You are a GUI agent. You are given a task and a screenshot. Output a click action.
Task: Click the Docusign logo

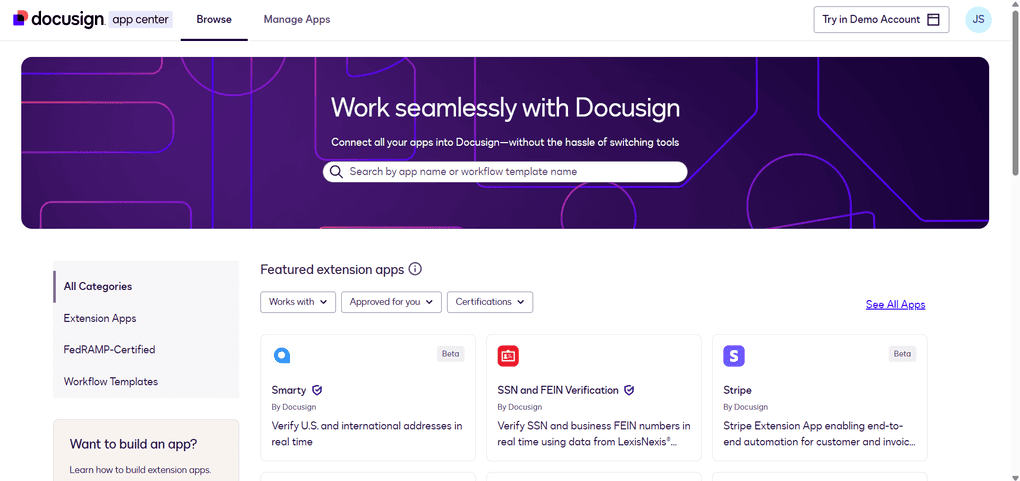[x=58, y=19]
